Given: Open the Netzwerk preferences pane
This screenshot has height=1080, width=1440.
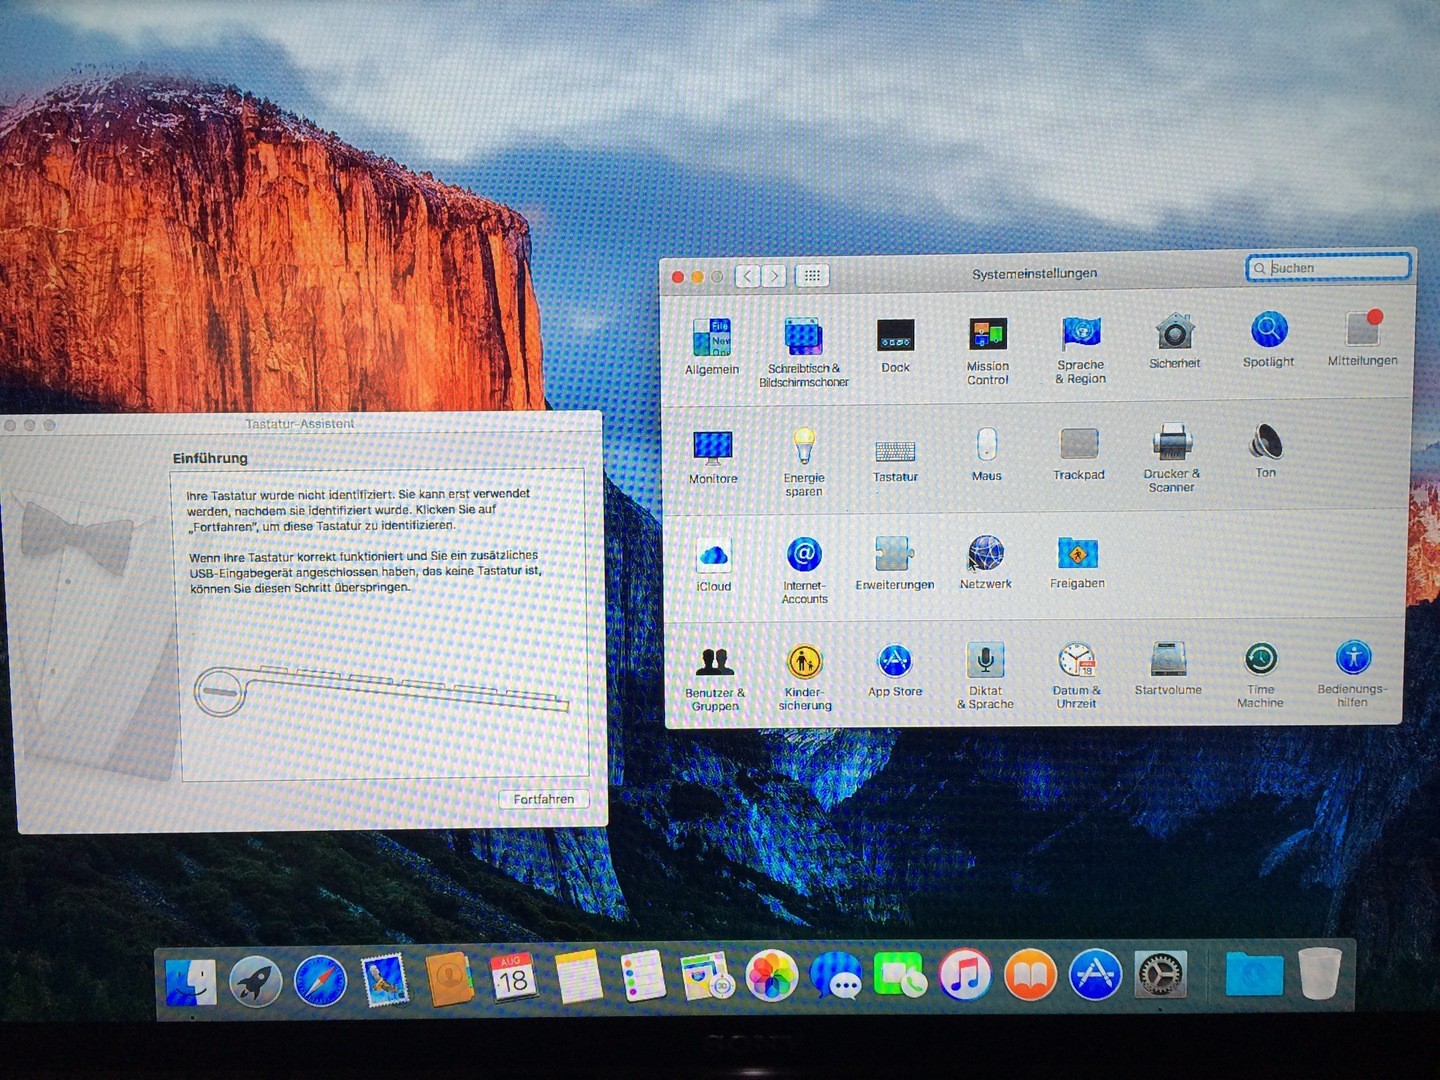Looking at the screenshot, I should (x=985, y=555).
